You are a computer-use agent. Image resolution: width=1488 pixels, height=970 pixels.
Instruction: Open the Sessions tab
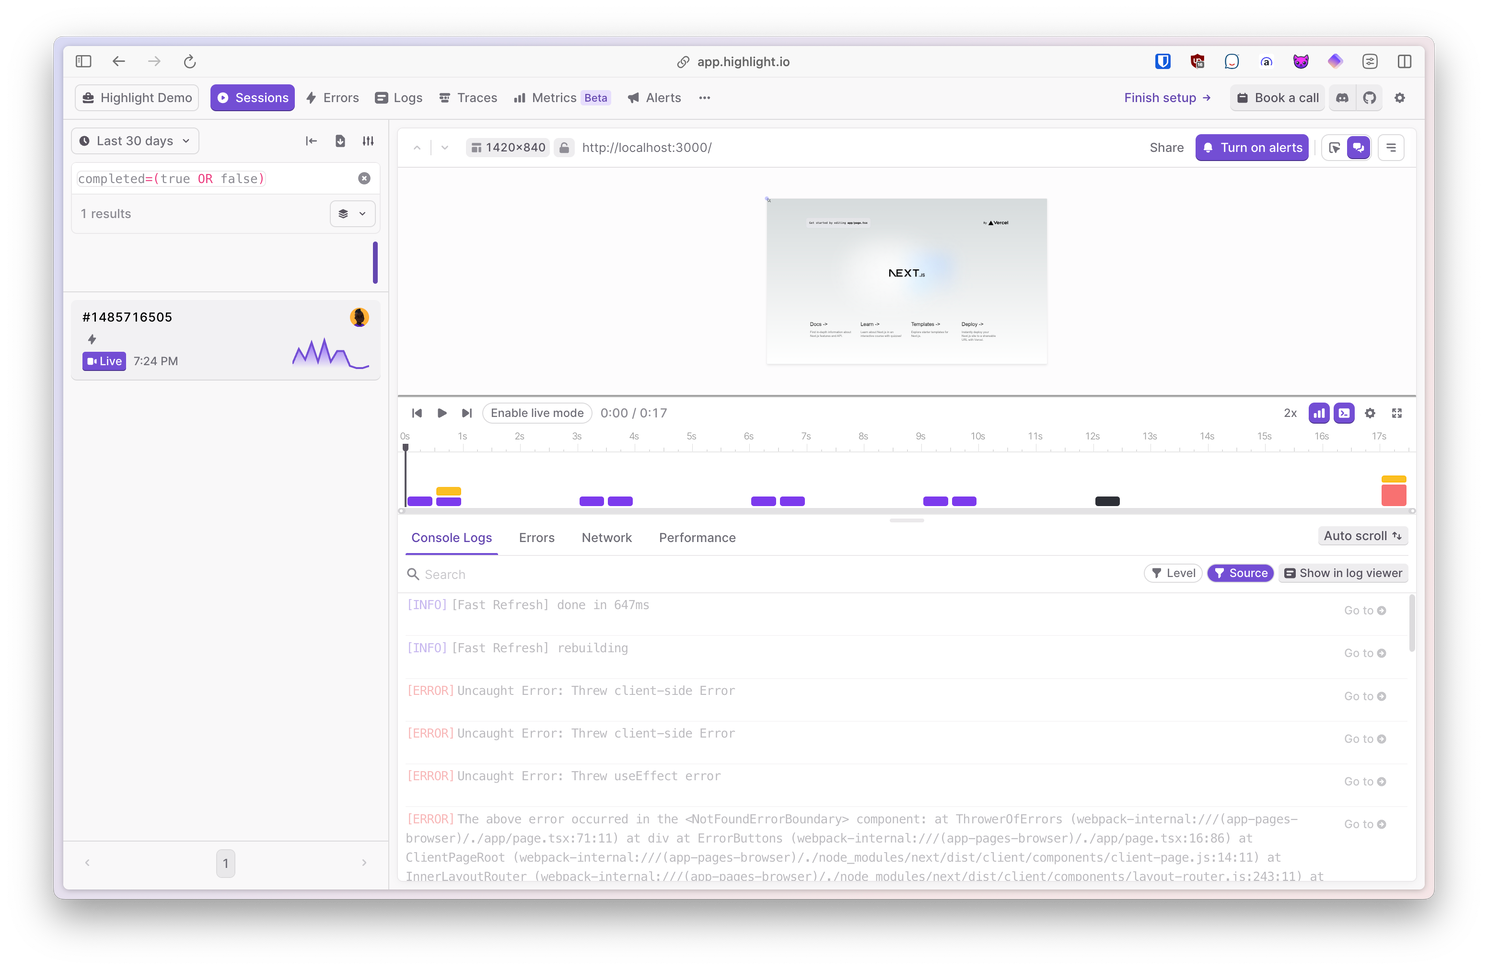point(252,98)
